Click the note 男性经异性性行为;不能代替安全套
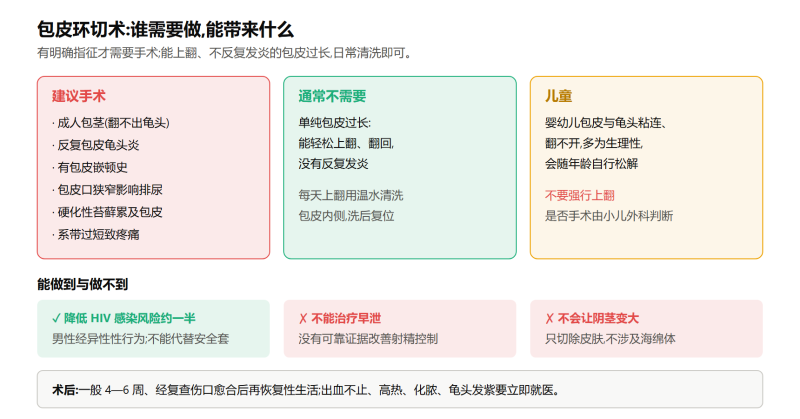The image size is (800, 419). click(x=140, y=339)
